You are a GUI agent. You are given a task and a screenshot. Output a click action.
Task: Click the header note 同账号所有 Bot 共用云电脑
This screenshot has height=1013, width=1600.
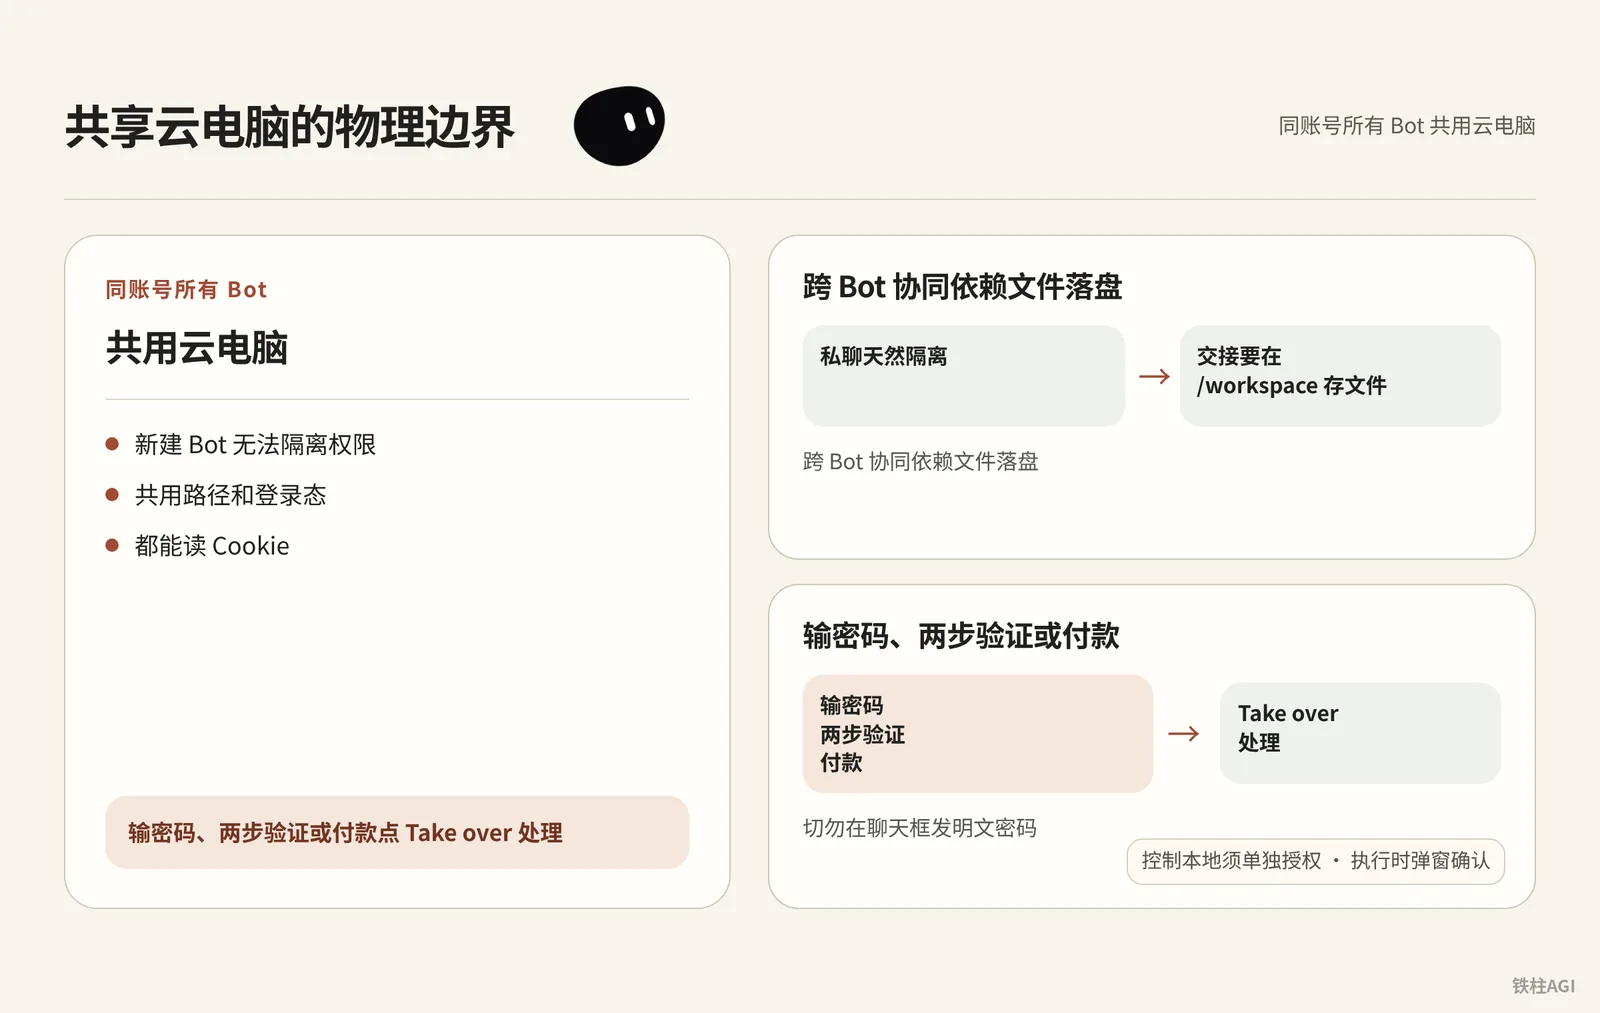tap(1406, 126)
